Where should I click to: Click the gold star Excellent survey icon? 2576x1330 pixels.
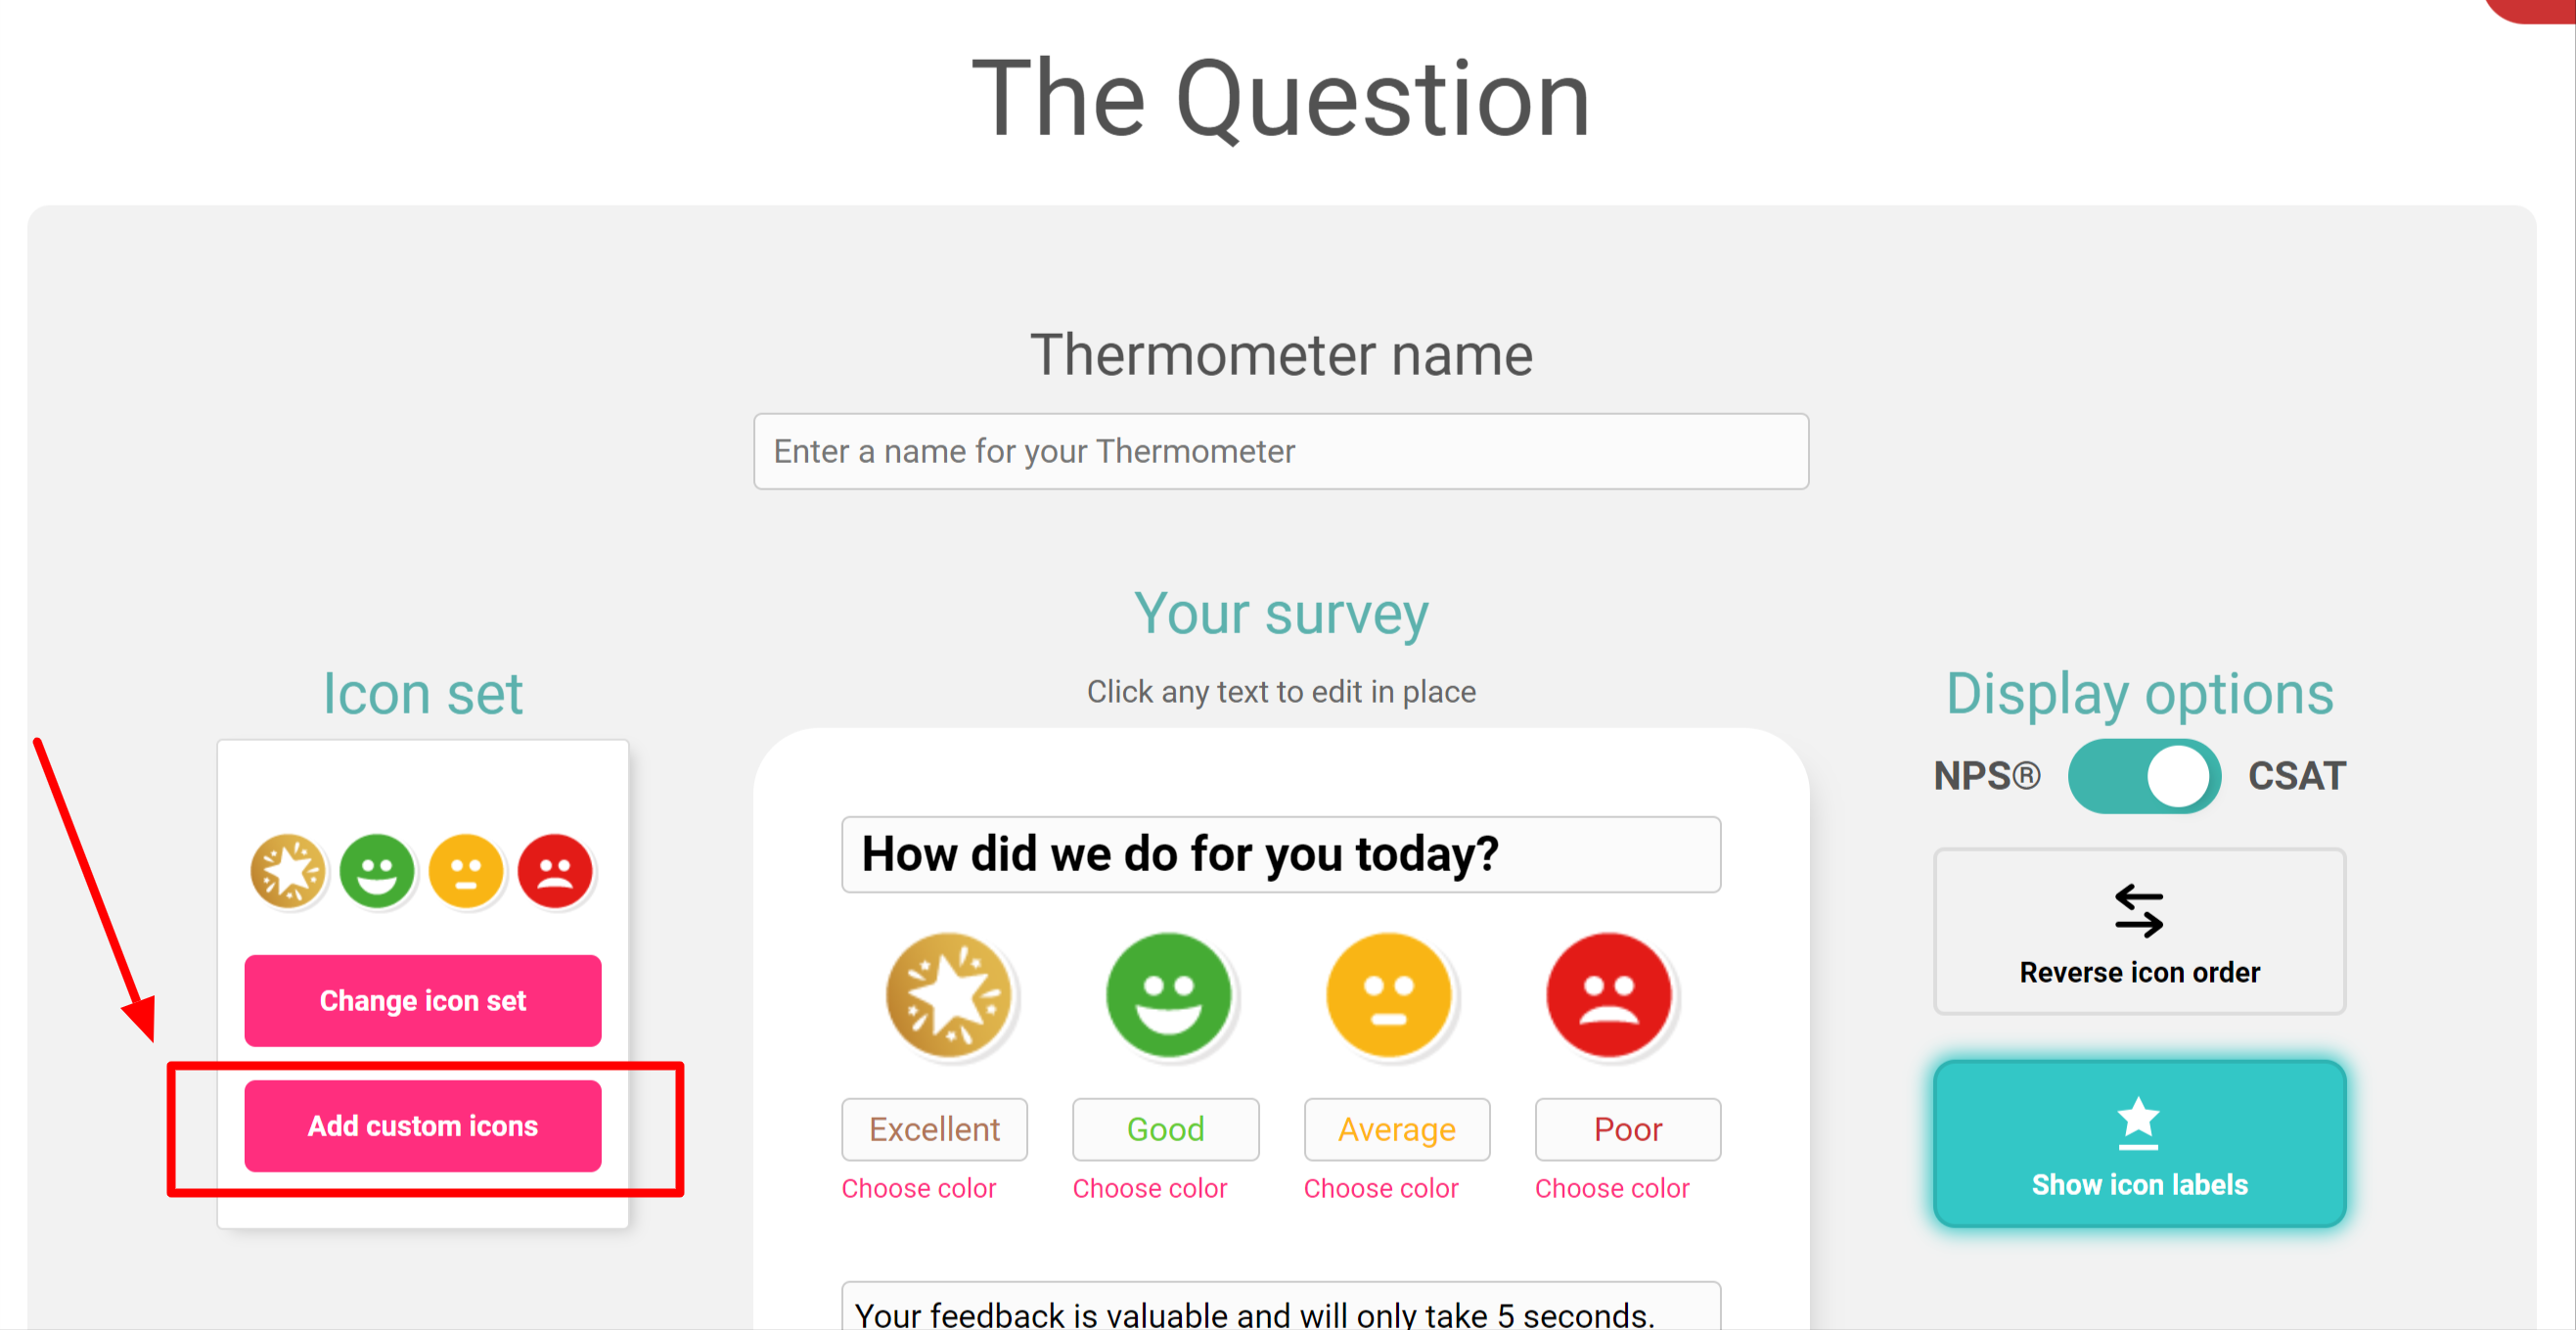(948, 995)
